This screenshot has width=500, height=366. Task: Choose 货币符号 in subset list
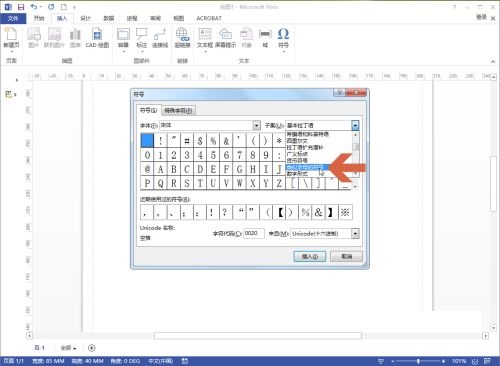(x=297, y=161)
